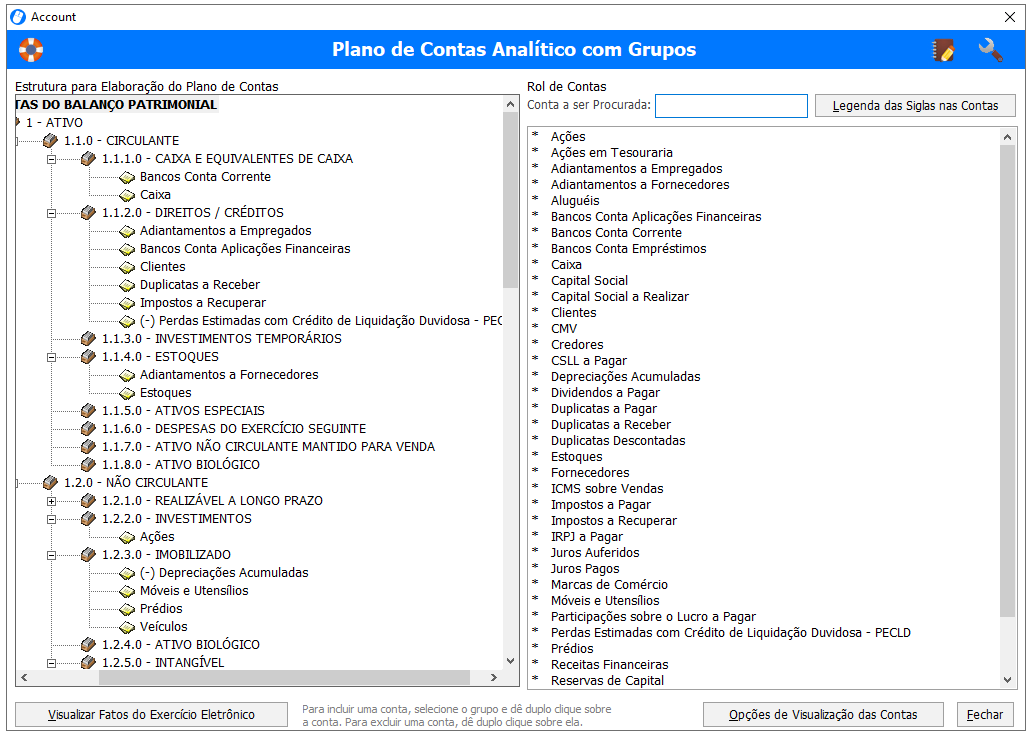This screenshot has height=743, width=1036.
Task: Click book icon of 1.2.2.0 INVESTIMENTOS
Action: click(x=89, y=518)
